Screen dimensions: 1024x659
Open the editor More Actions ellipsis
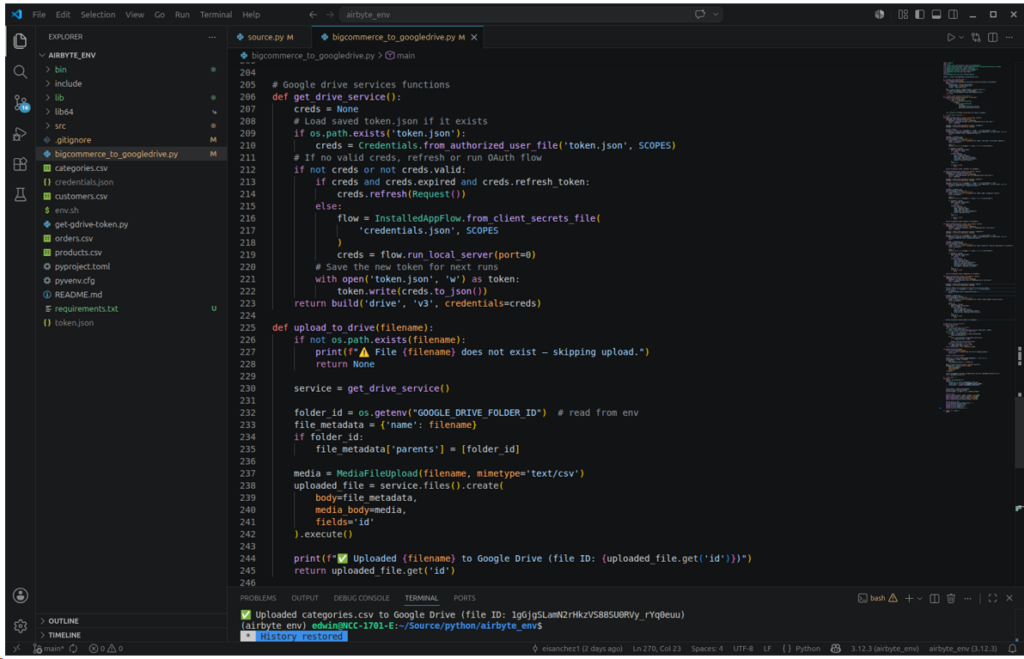point(1010,37)
